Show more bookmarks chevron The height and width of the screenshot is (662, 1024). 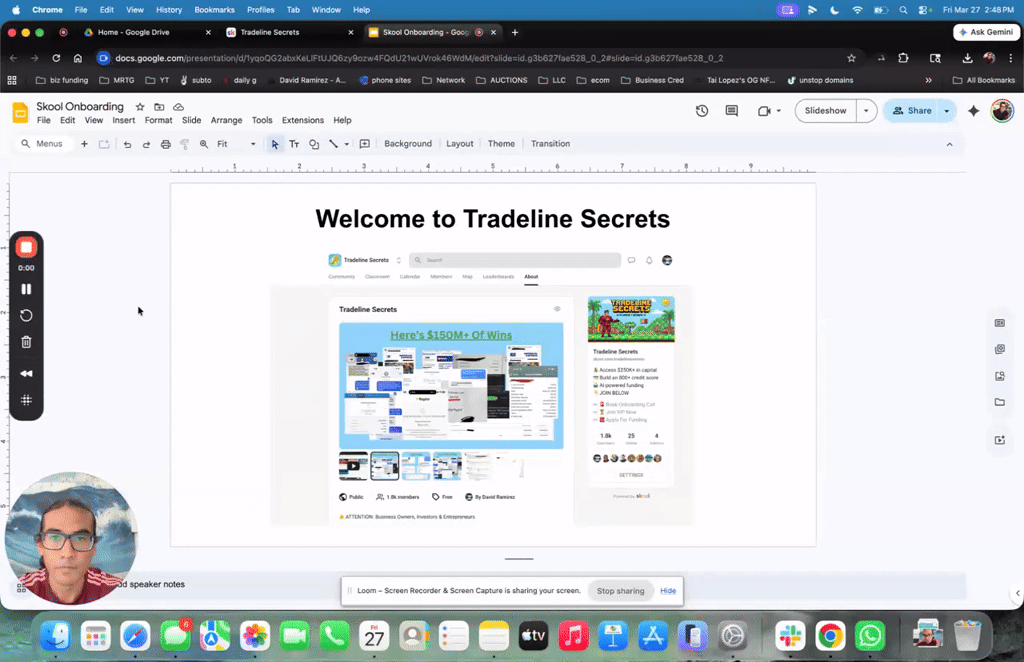click(x=928, y=80)
